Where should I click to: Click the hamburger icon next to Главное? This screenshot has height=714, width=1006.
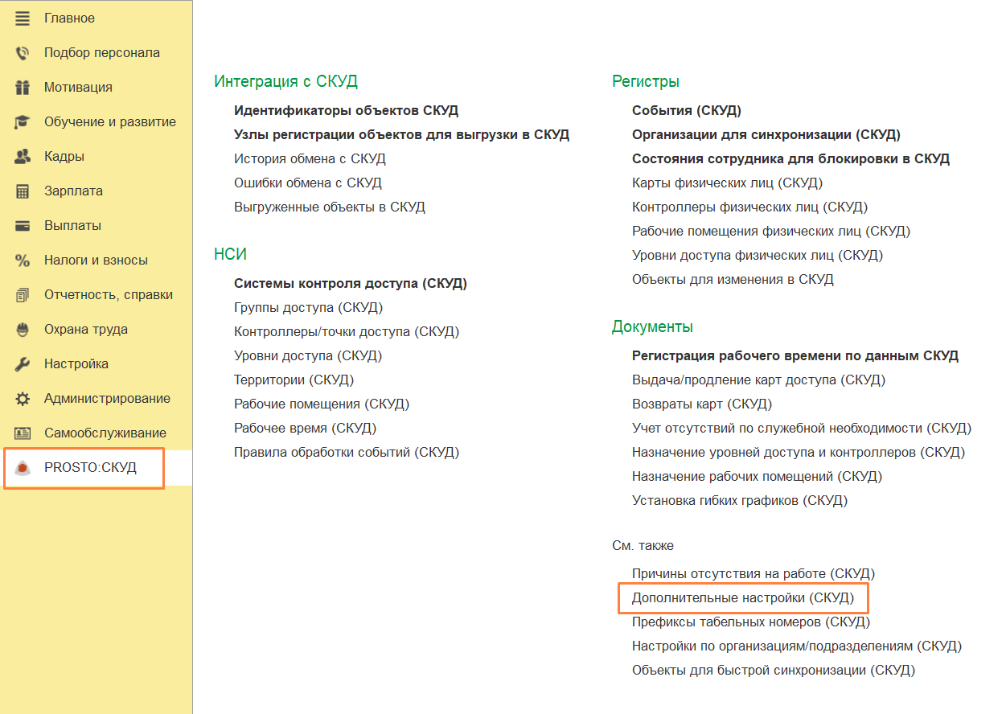click(x=22, y=18)
